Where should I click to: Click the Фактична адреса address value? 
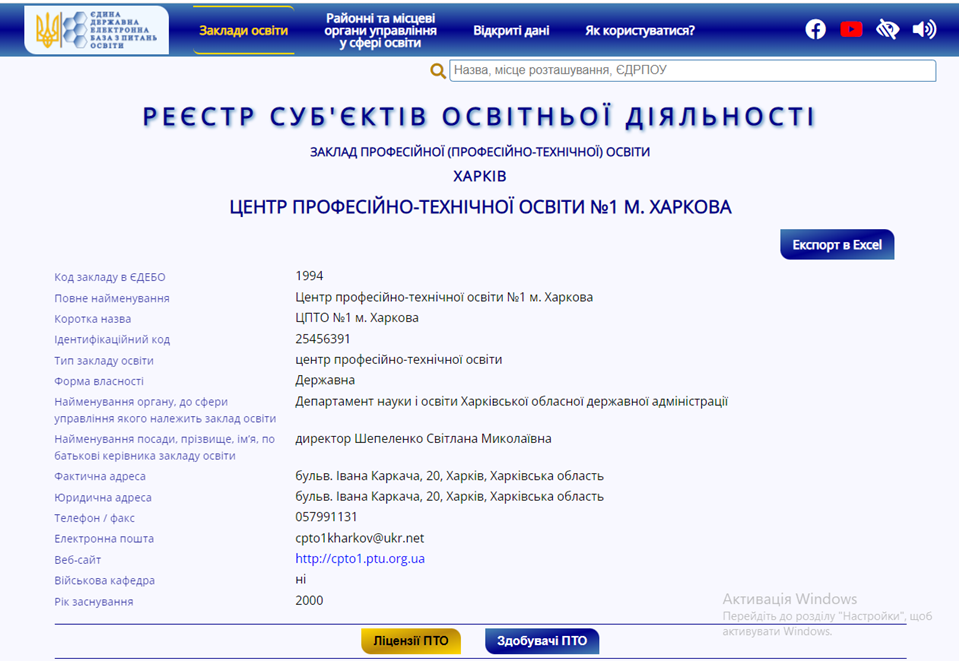[450, 476]
